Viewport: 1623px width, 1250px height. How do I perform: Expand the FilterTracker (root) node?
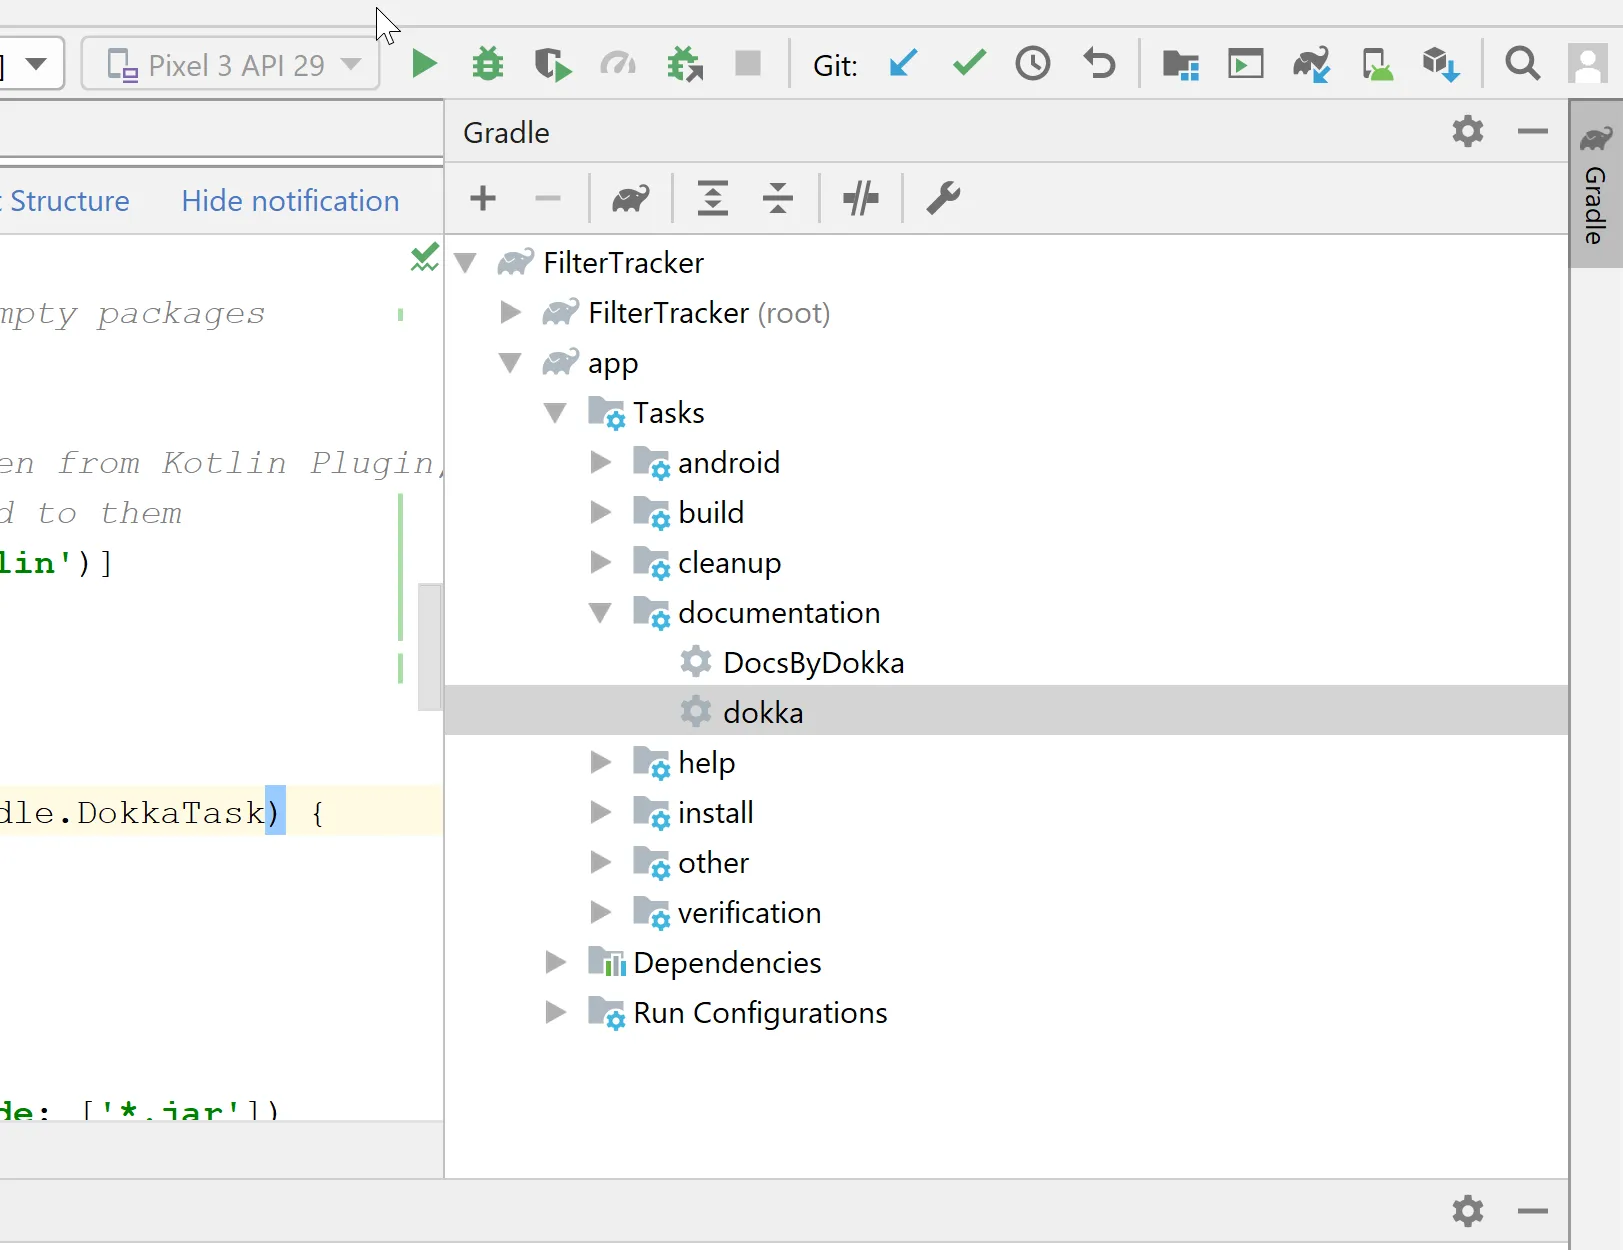tap(510, 313)
